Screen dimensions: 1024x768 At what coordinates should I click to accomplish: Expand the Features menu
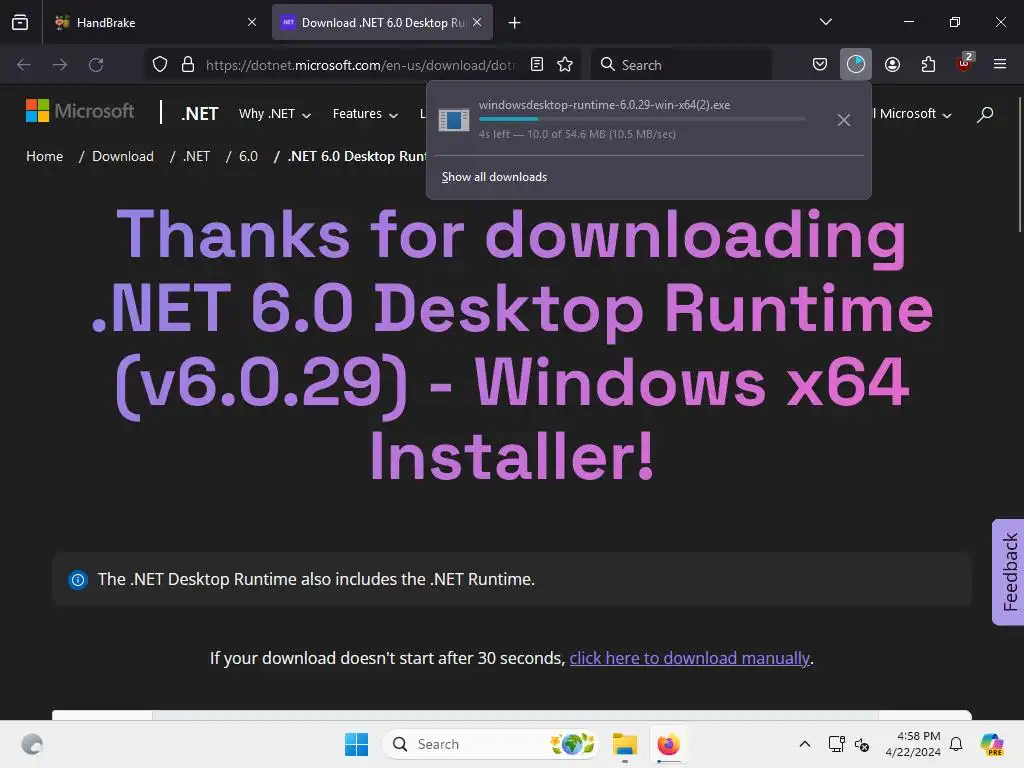click(365, 114)
